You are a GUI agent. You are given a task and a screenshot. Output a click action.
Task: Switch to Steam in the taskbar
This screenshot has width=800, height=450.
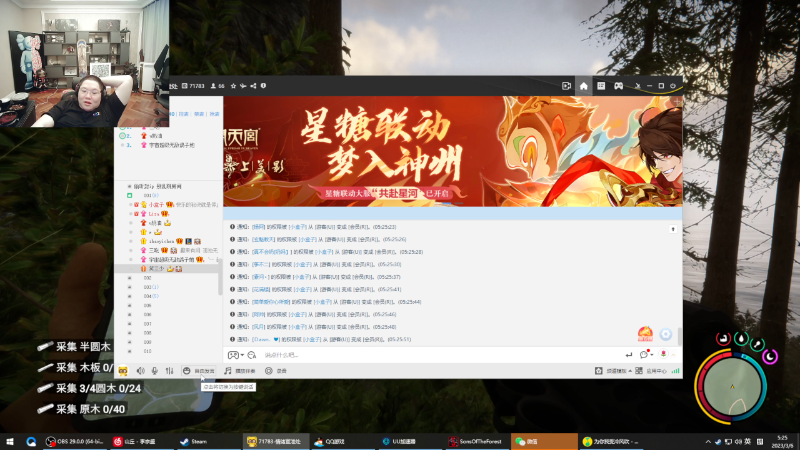click(x=207, y=442)
